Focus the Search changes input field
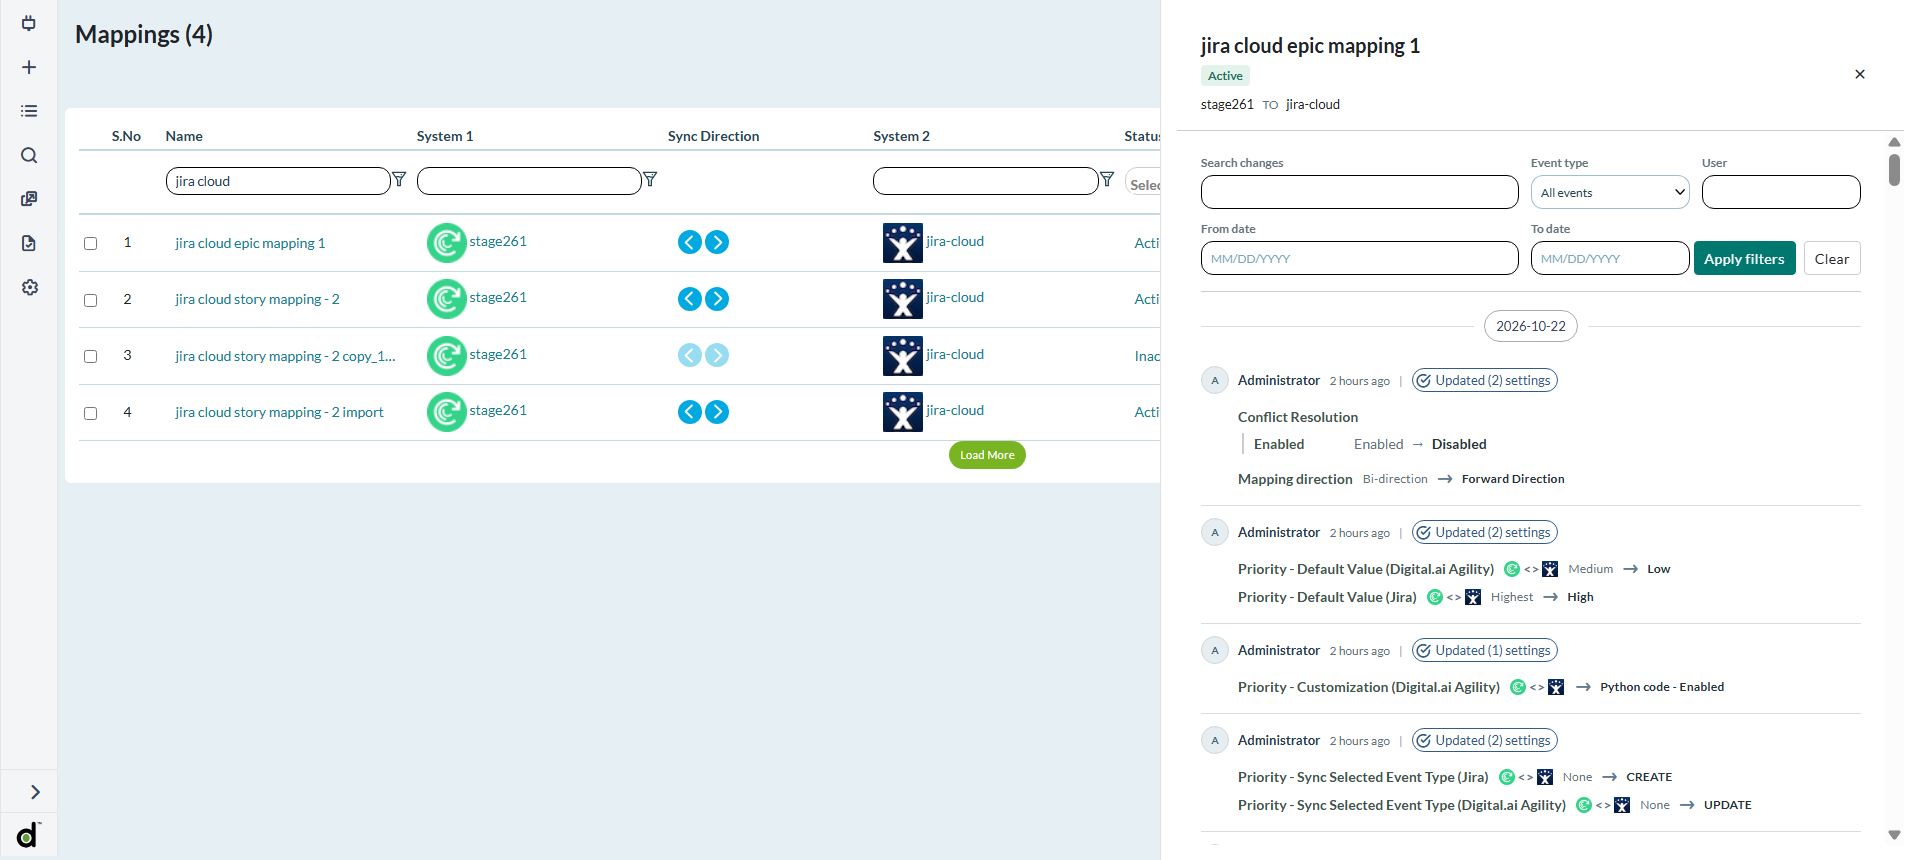Image resolution: width=1918 pixels, height=860 pixels. tap(1360, 192)
